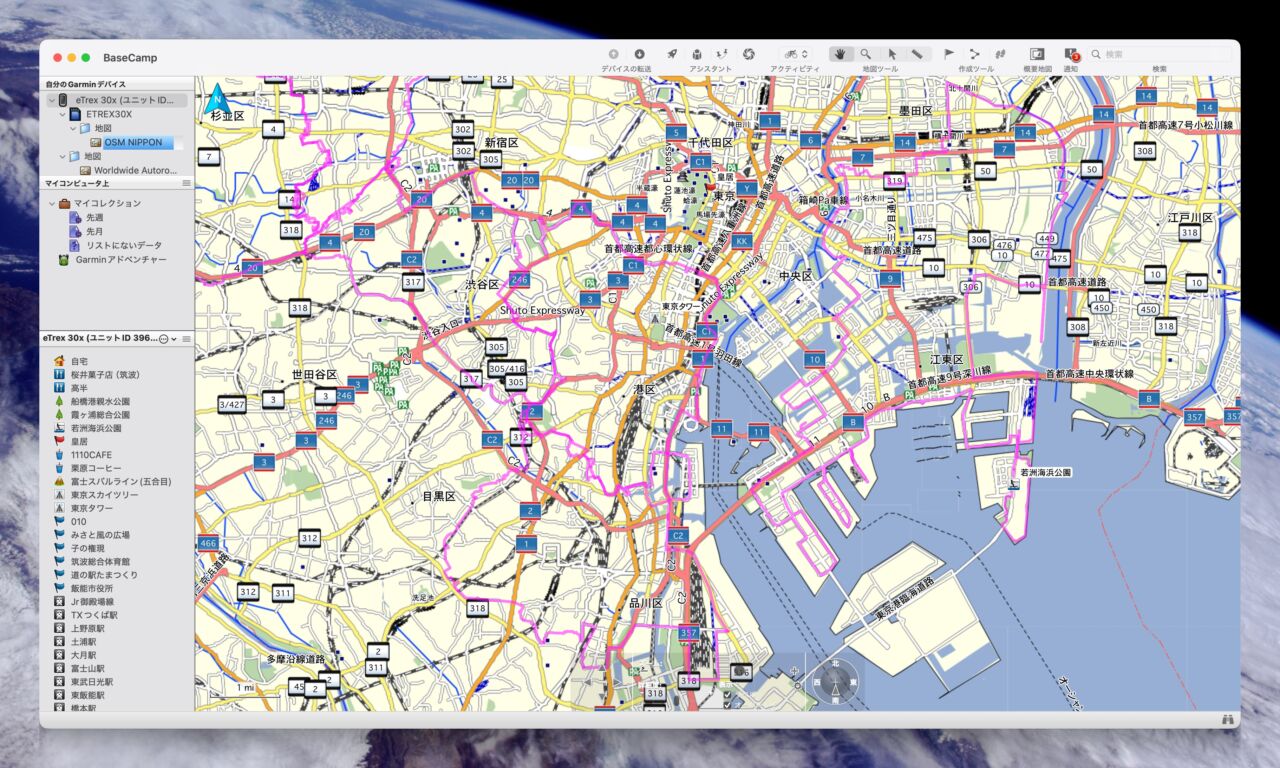Collapse the ETREX30X storage node
This screenshot has width=1280, height=768.
tap(62, 115)
